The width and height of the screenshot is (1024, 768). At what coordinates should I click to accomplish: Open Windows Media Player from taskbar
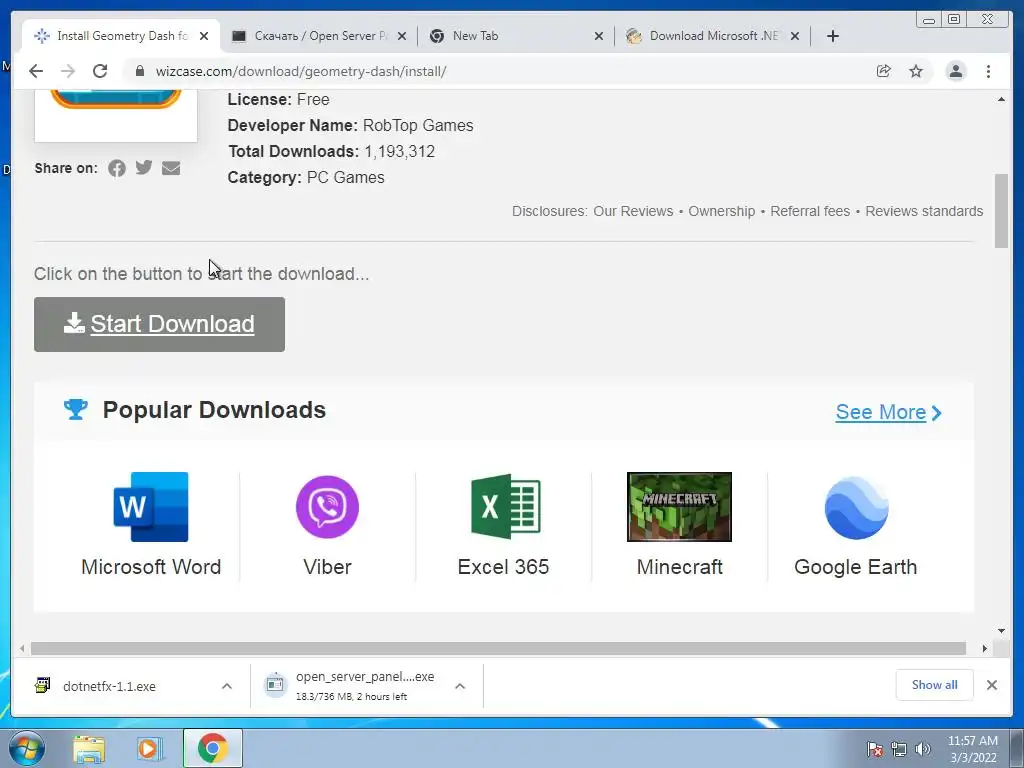click(x=150, y=748)
